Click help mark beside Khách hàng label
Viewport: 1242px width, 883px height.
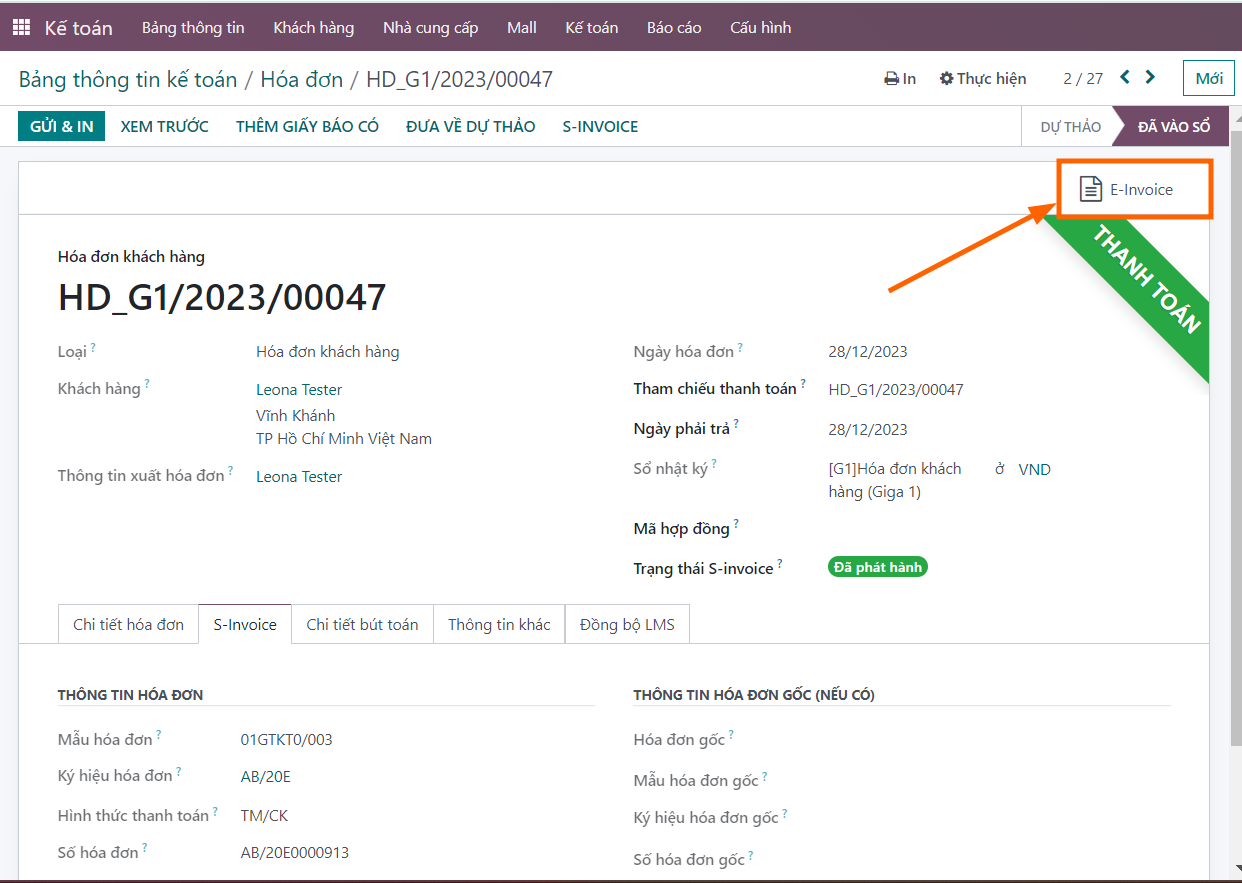click(x=147, y=383)
